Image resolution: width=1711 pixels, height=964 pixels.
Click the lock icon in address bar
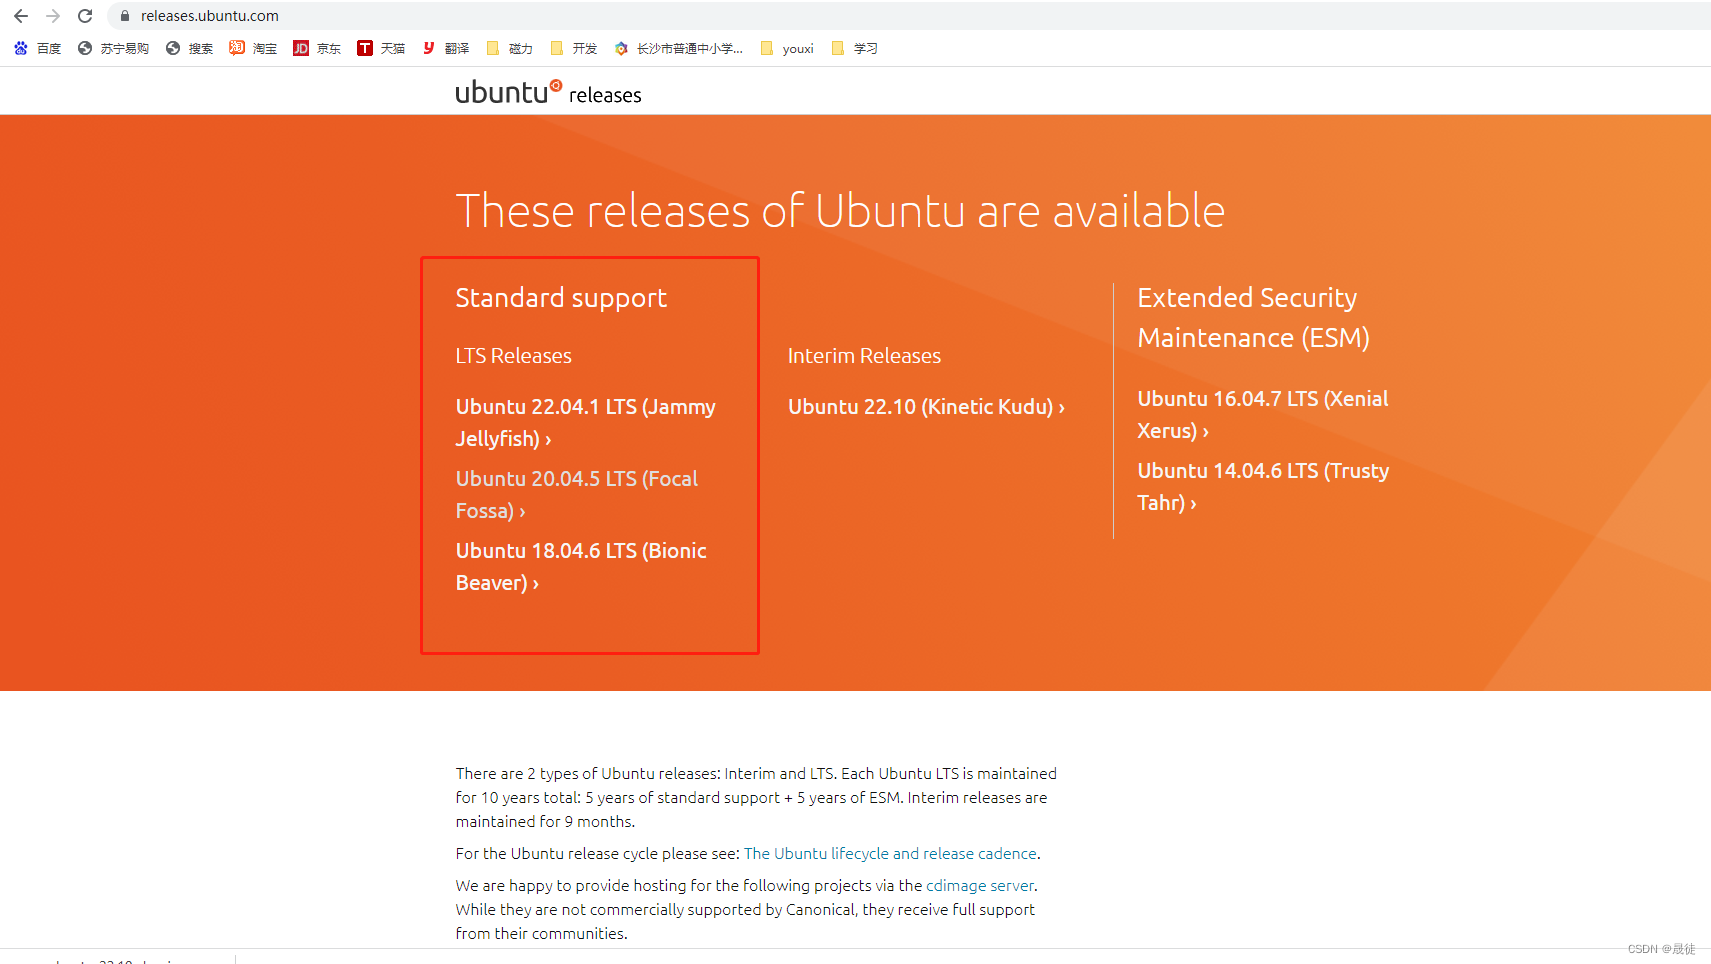pyautogui.click(x=125, y=16)
